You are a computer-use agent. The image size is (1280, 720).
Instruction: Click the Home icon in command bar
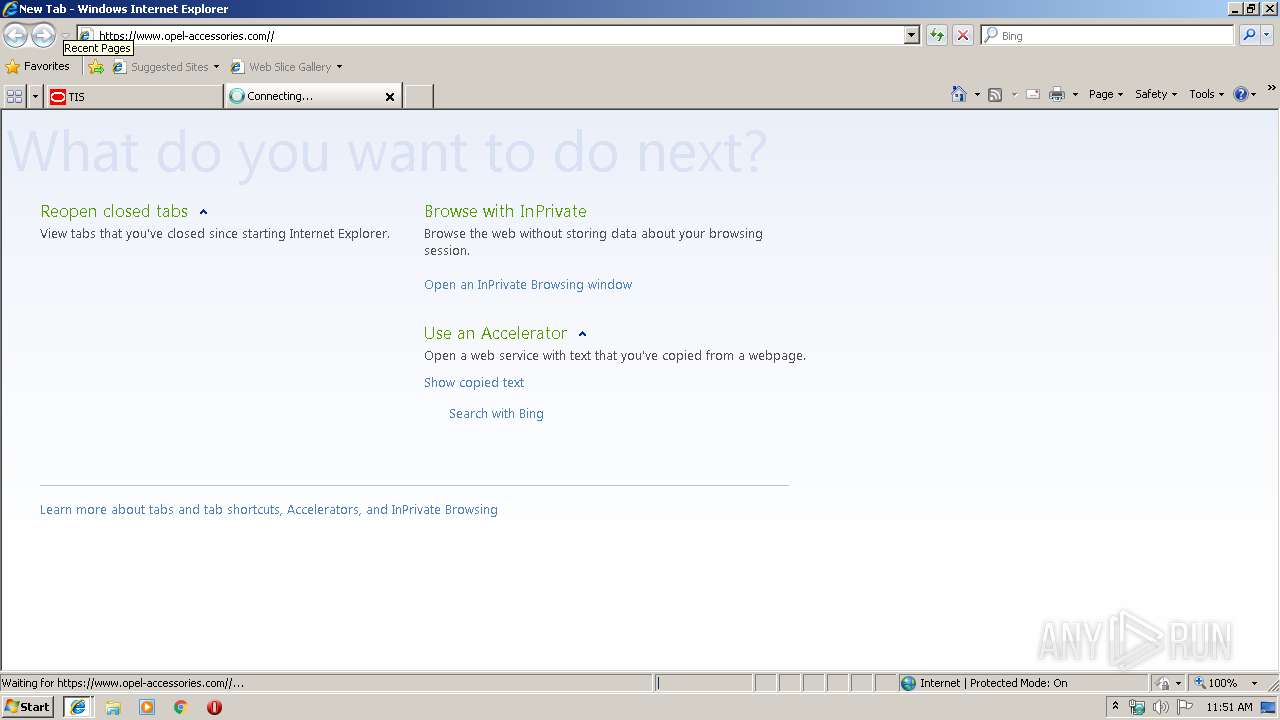[x=959, y=94]
